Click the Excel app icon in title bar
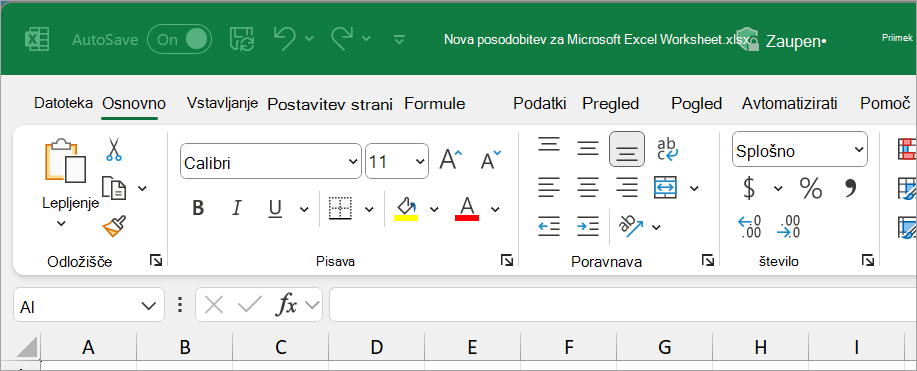The height and width of the screenshot is (371, 917). [36, 40]
